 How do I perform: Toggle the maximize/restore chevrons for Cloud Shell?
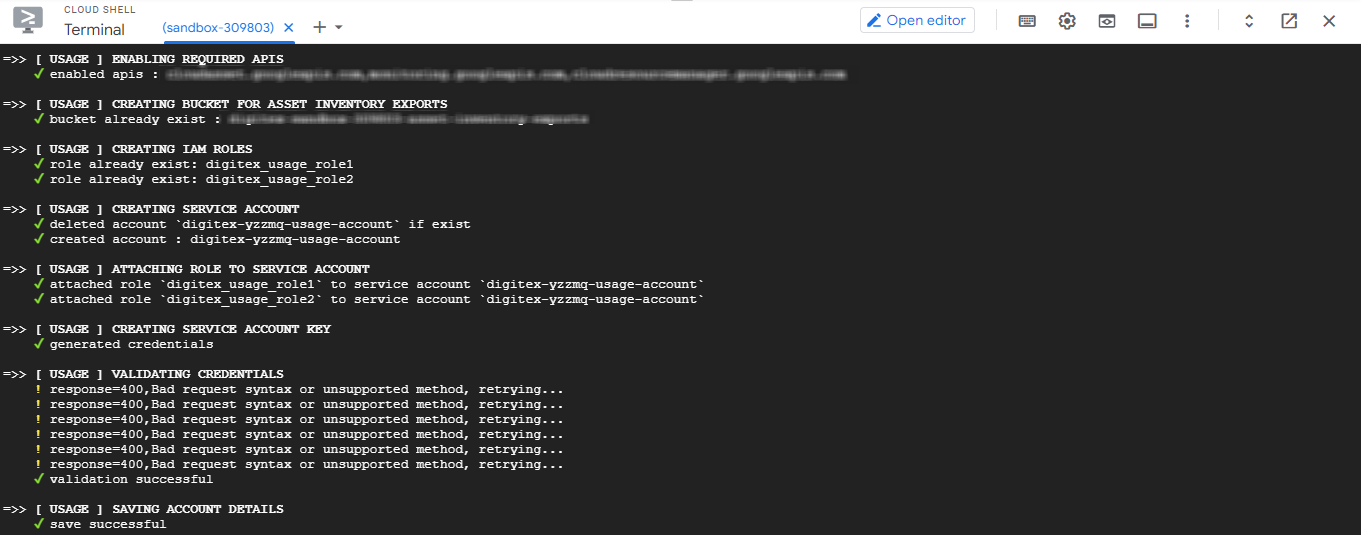coord(1249,21)
